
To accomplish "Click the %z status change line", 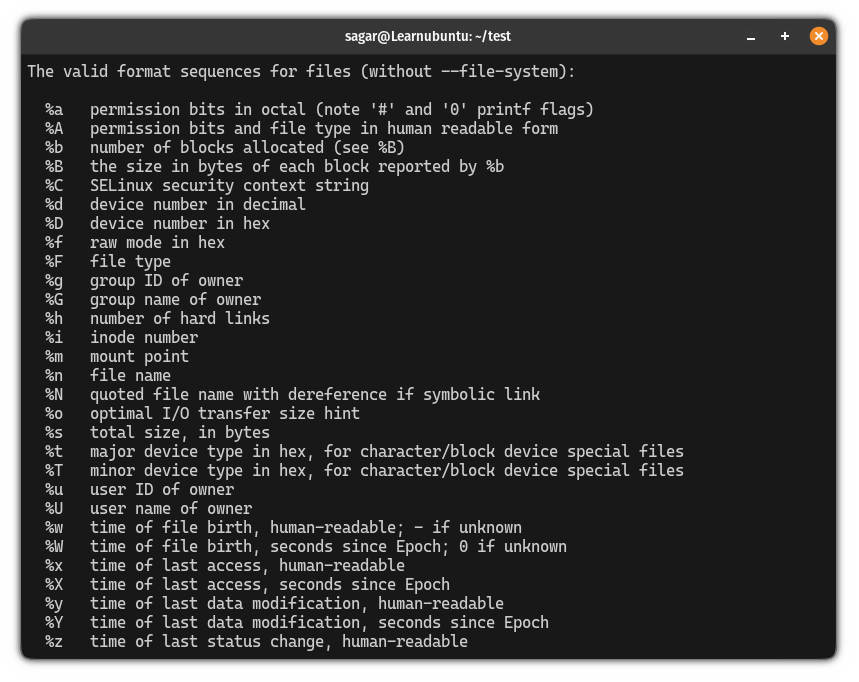I will pos(250,641).
